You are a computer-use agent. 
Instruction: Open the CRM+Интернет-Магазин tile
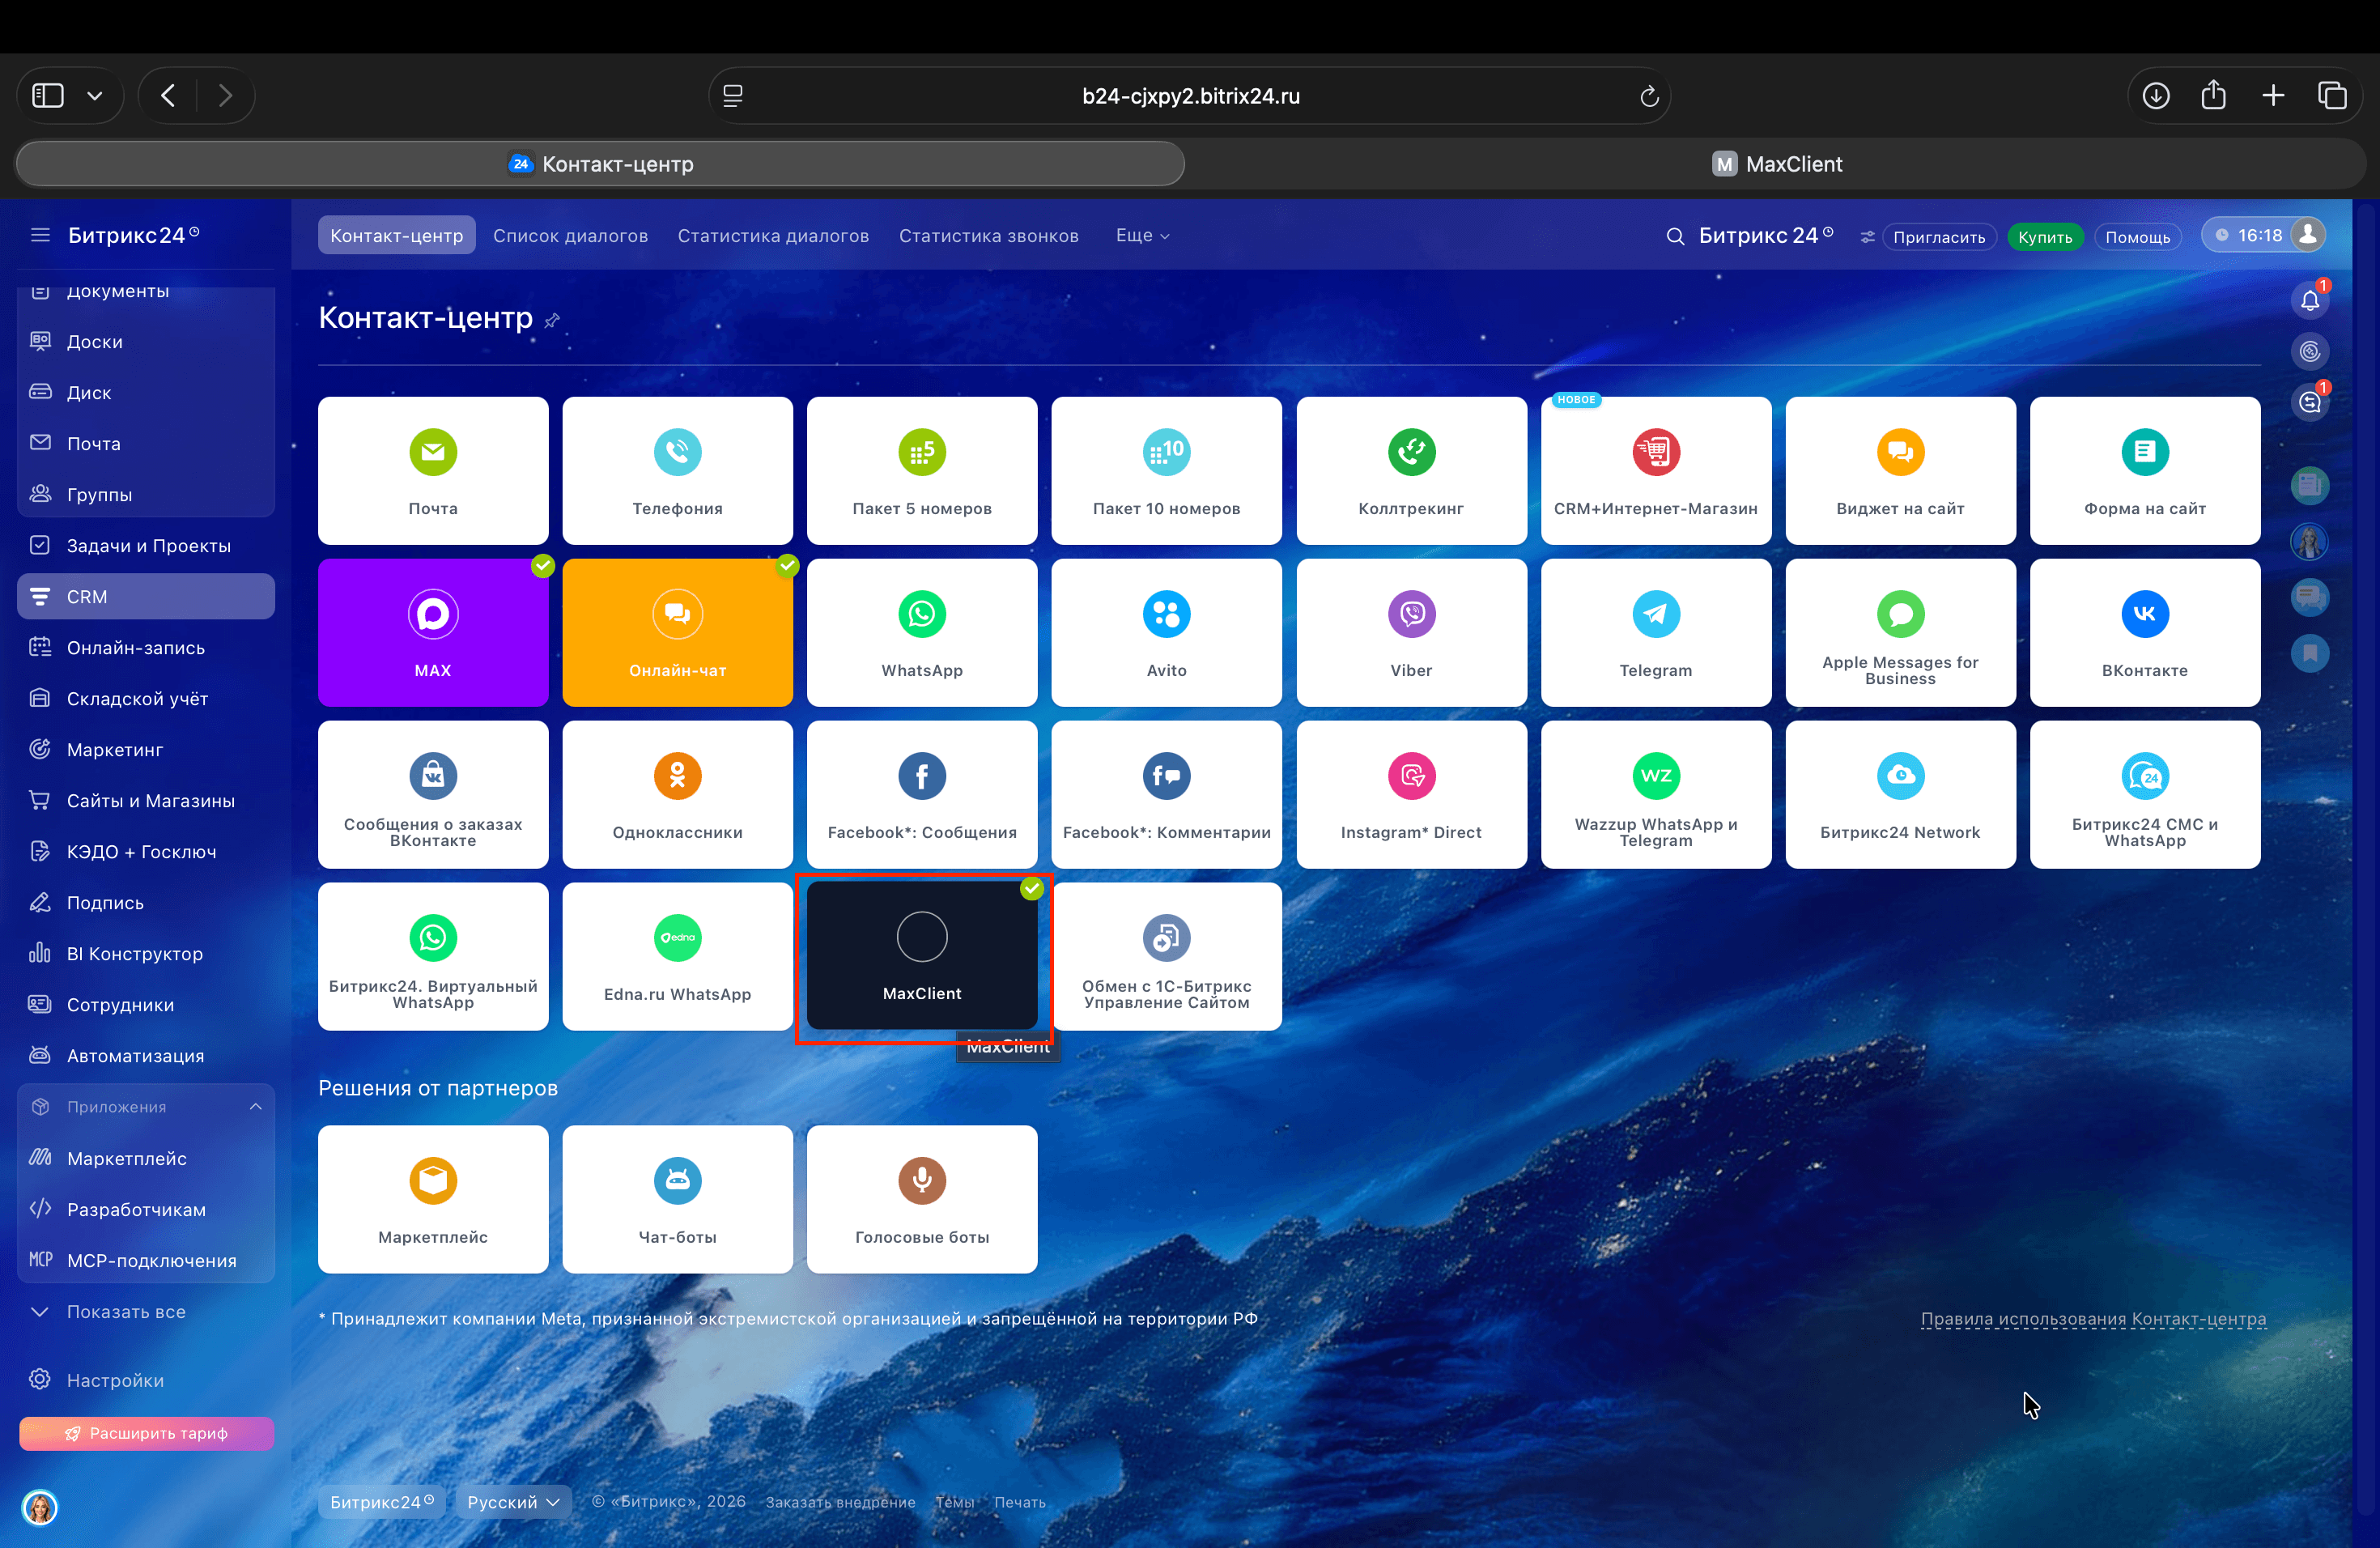1656,470
